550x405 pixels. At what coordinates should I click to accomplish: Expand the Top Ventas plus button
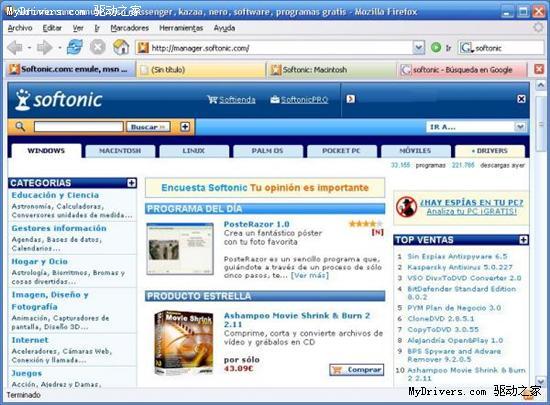coord(523,240)
